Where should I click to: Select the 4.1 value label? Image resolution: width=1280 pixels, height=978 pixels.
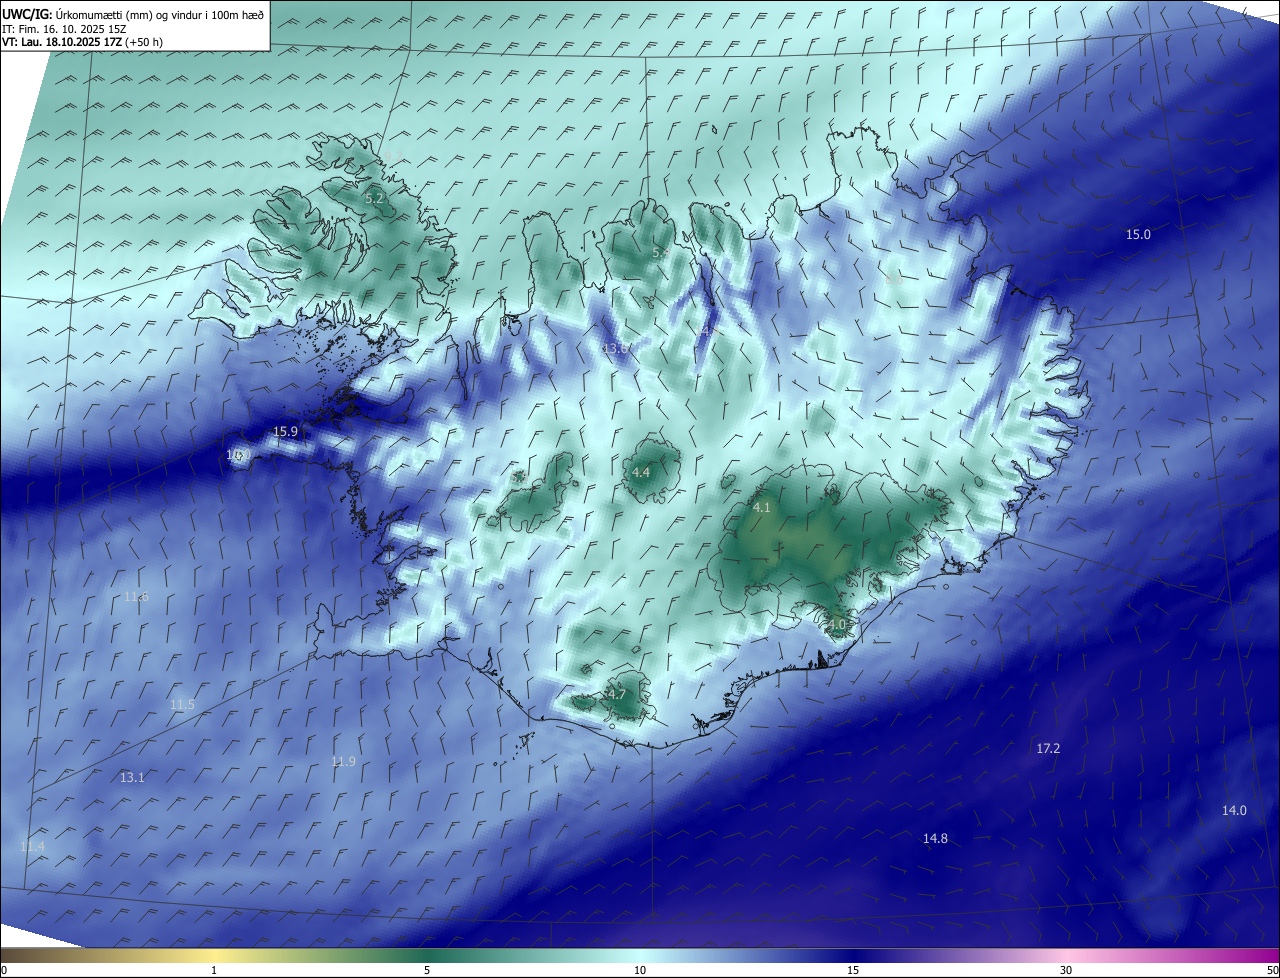(x=761, y=508)
